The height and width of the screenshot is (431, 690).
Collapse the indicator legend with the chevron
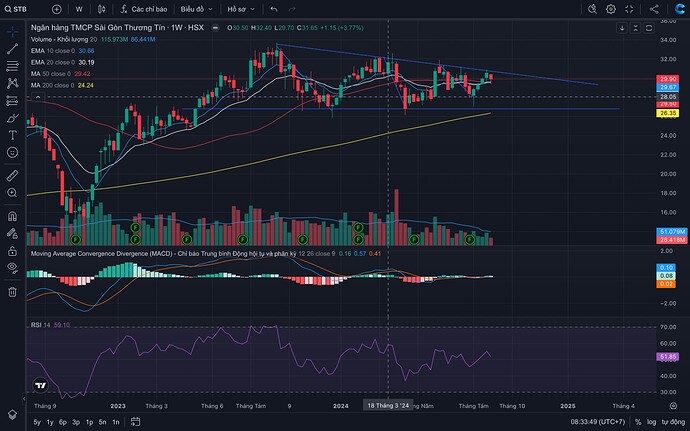[38, 97]
